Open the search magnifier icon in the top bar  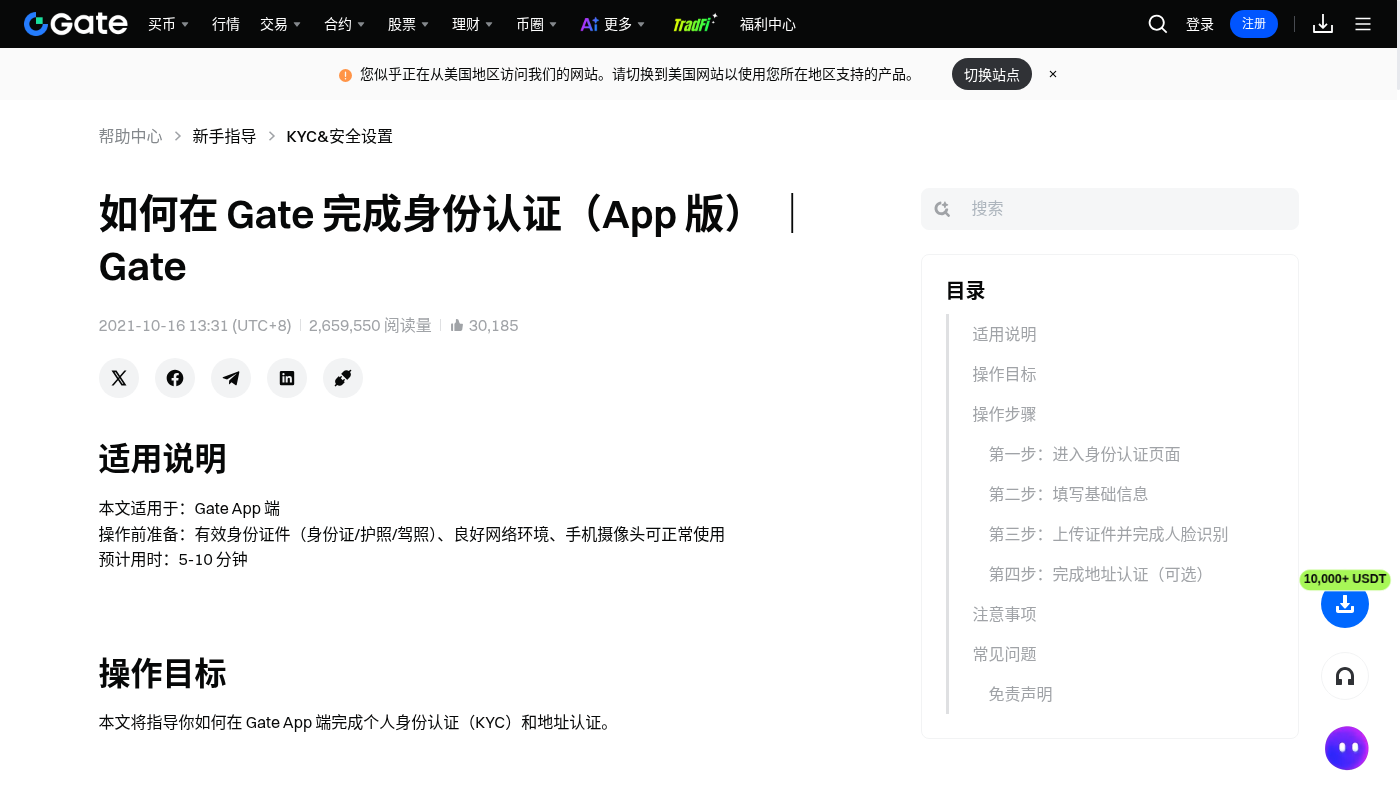(1158, 24)
